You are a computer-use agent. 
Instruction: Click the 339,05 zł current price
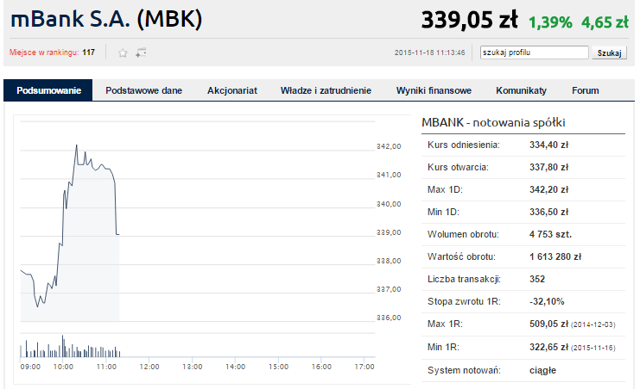point(469,20)
